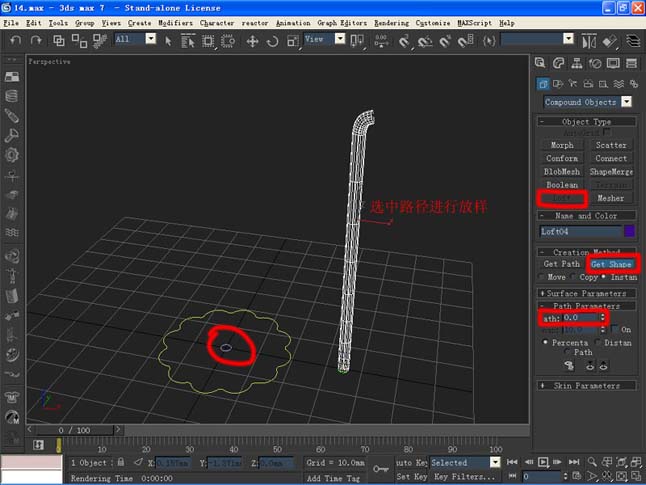Select the Copy creation method radio

(574, 276)
